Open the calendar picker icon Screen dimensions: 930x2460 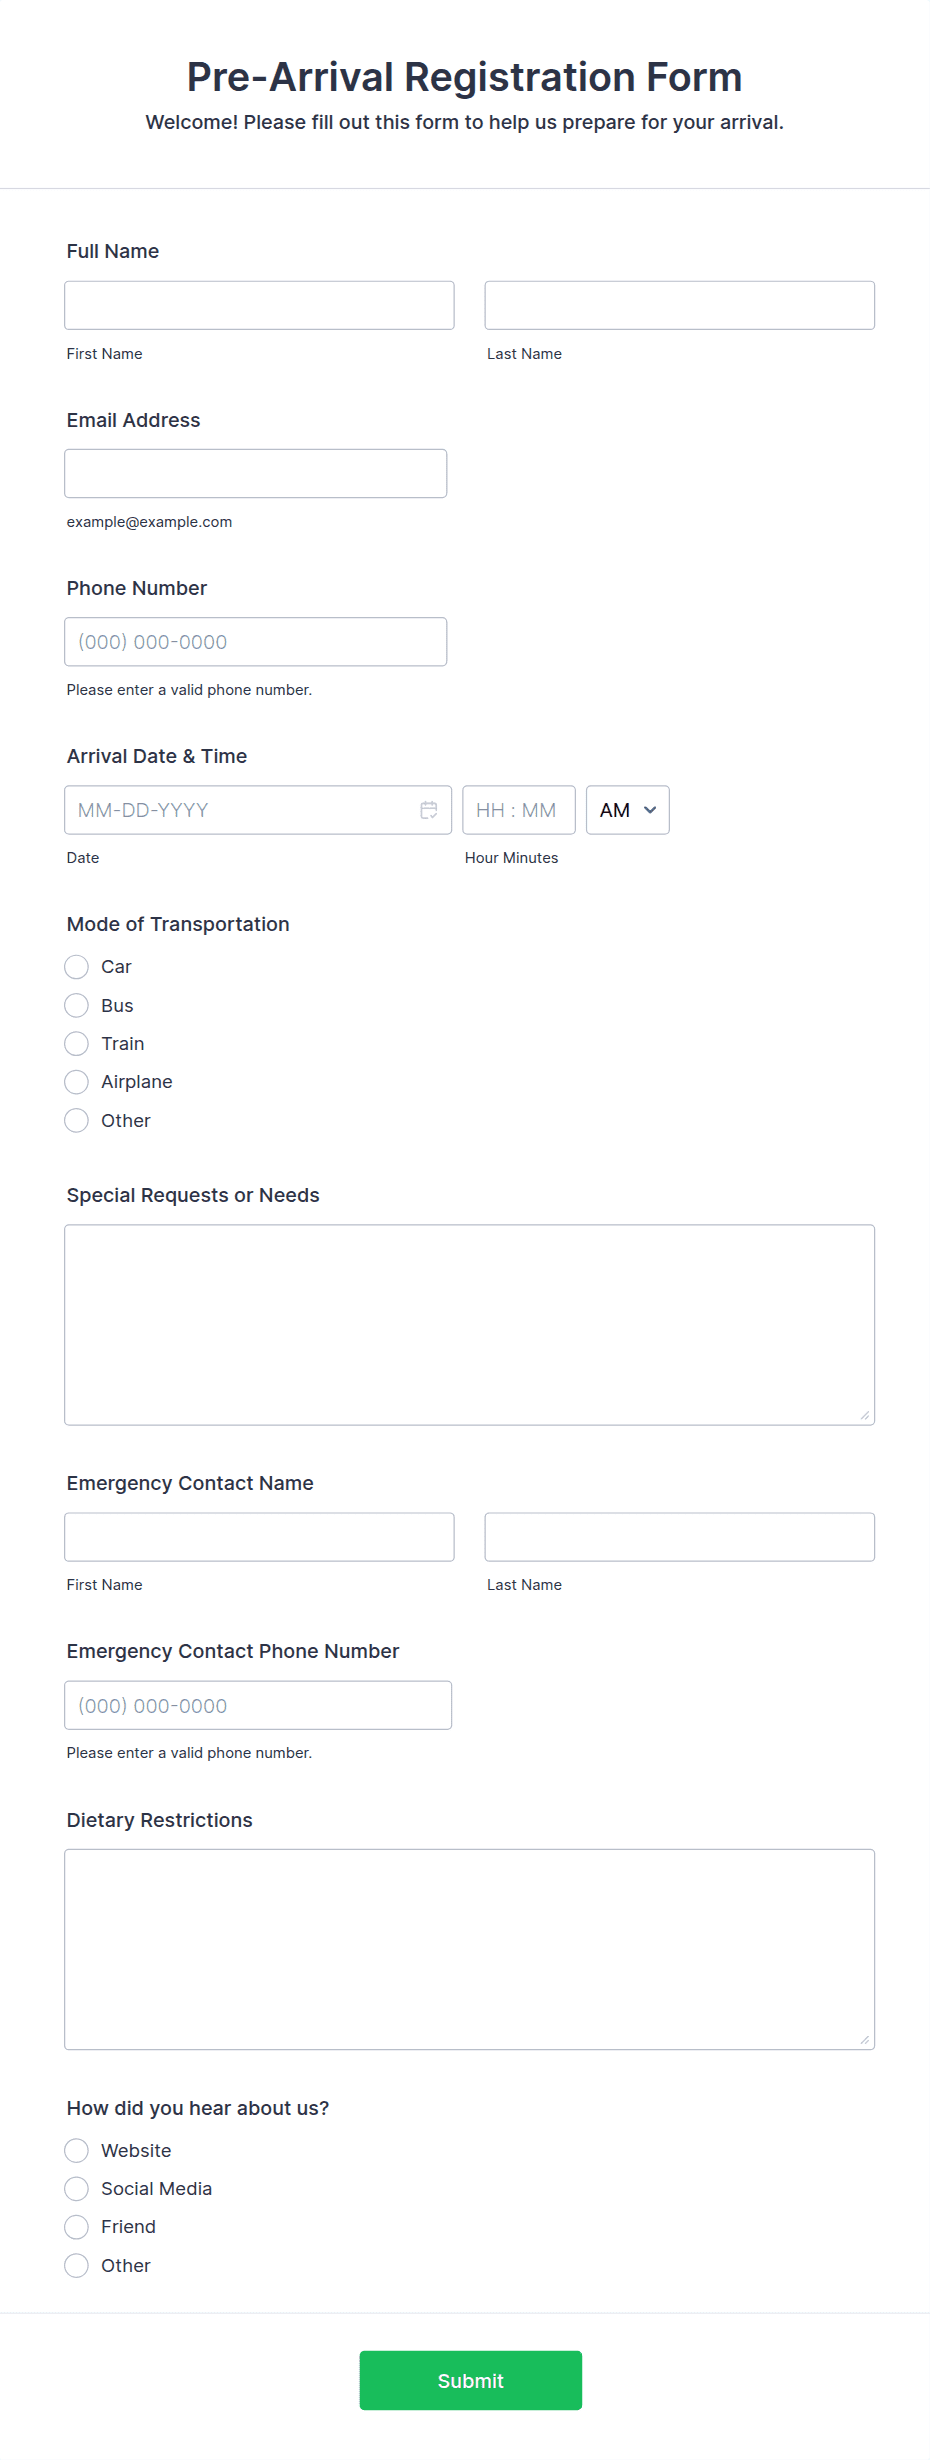pyautogui.click(x=428, y=810)
